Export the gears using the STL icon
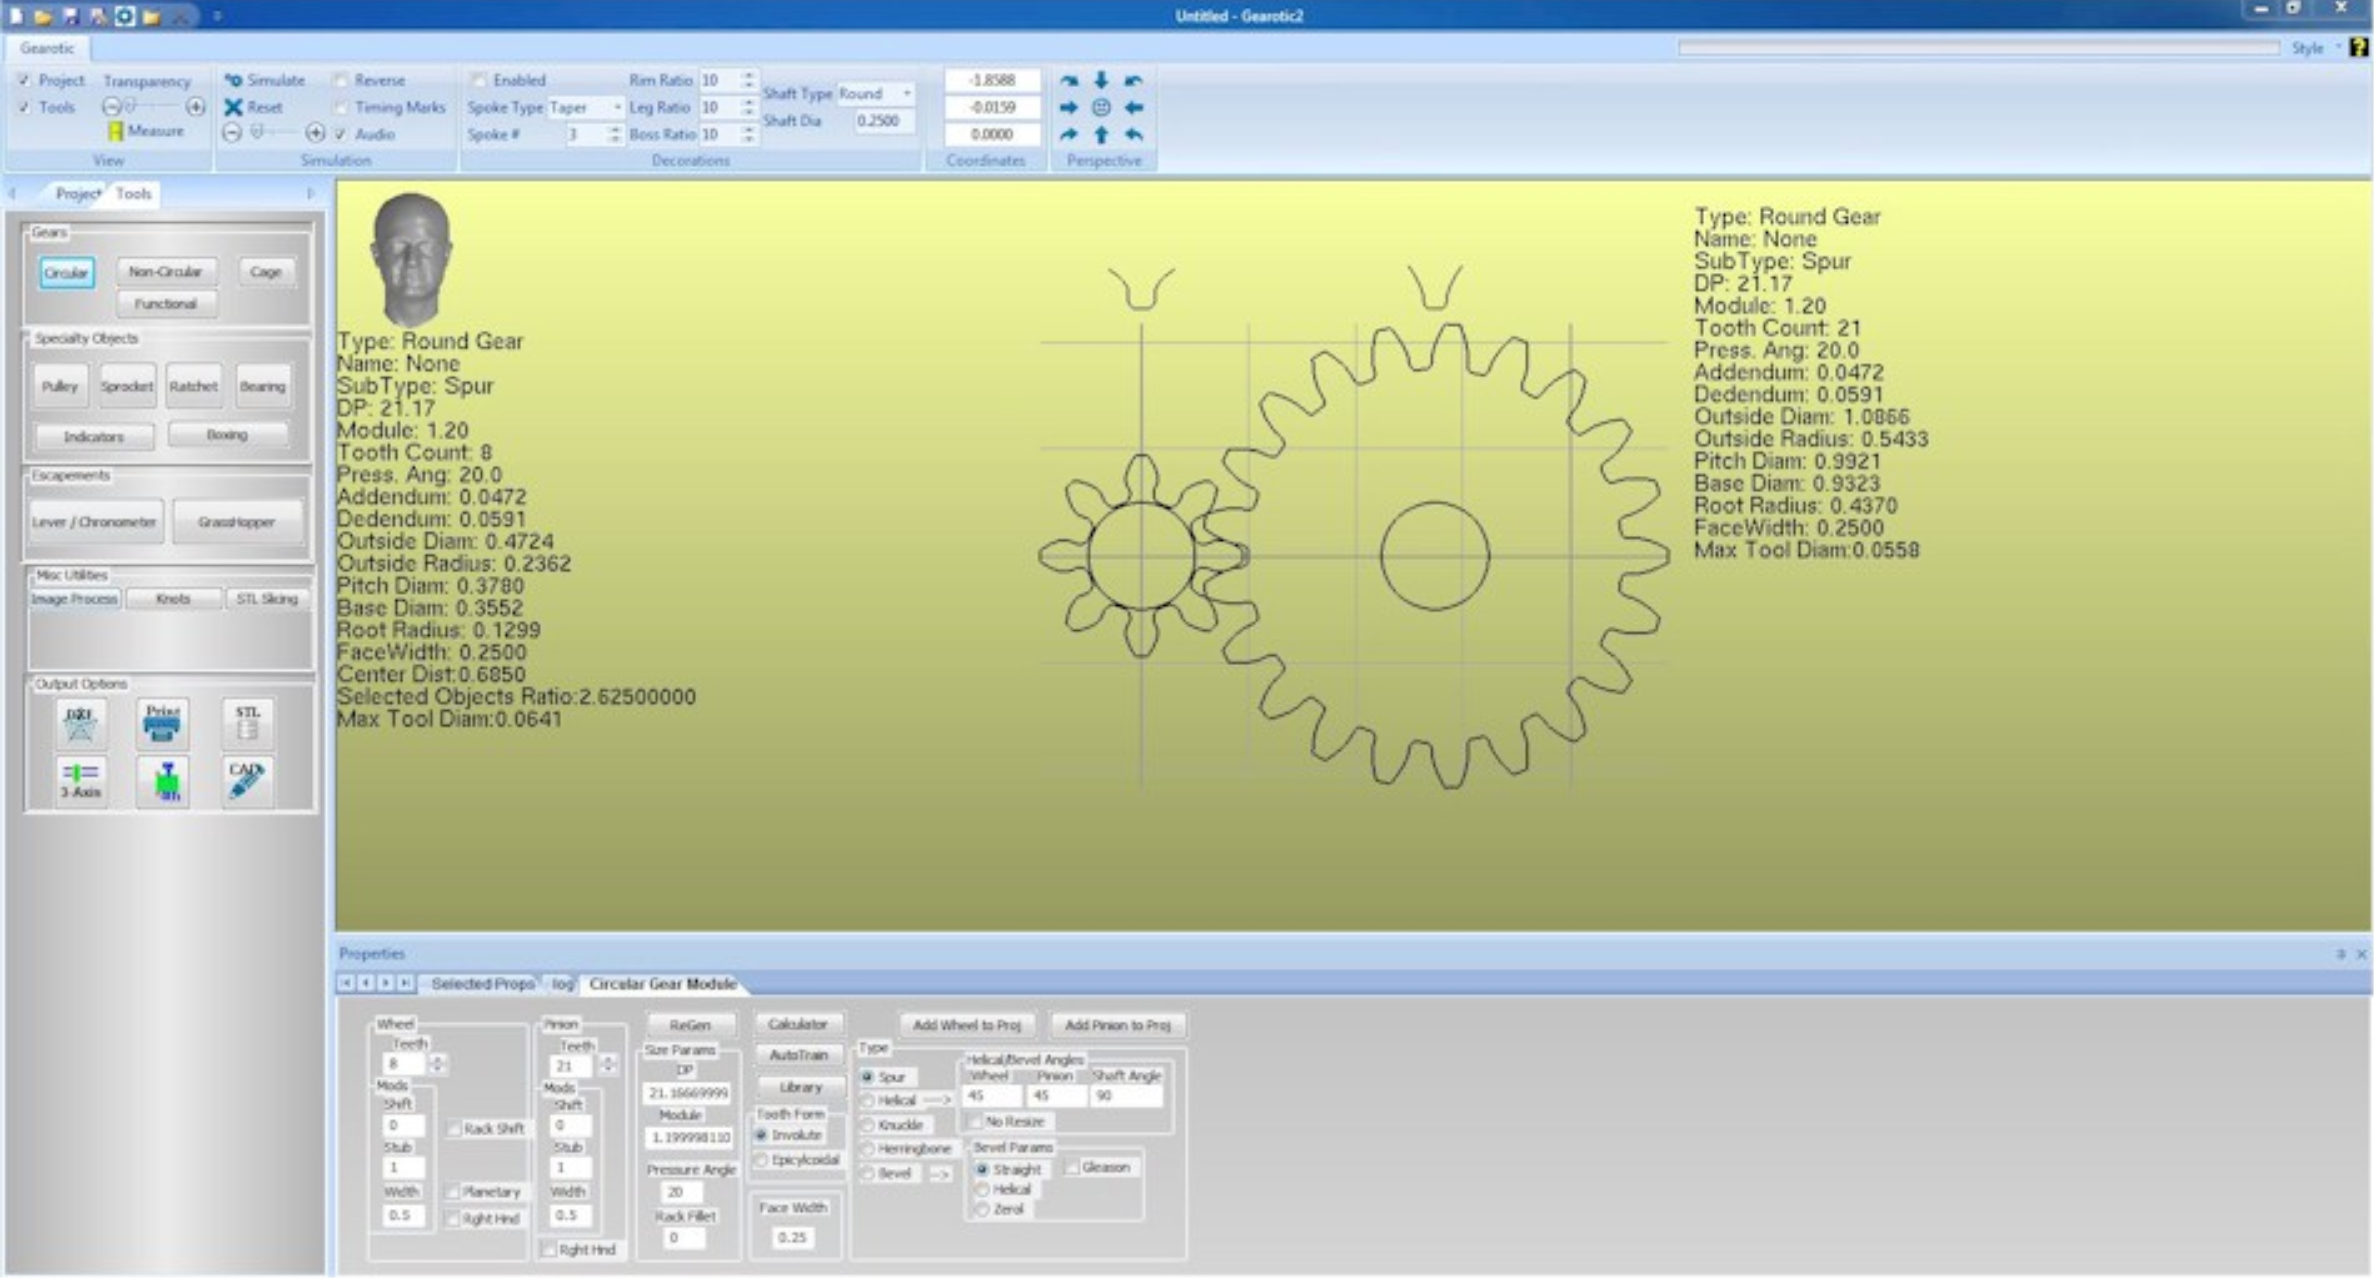This screenshot has width=2374, height=1278. pyautogui.click(x=248, y=722)
